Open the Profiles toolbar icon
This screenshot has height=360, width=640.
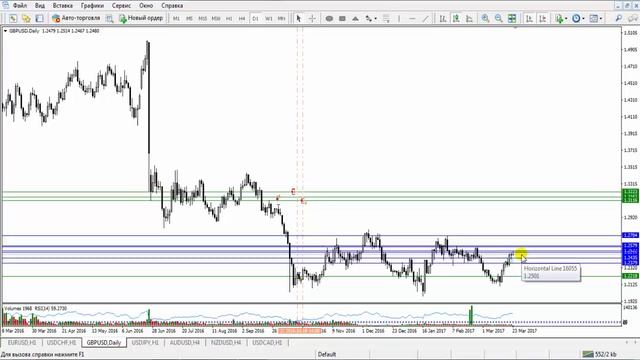point(26,18)
